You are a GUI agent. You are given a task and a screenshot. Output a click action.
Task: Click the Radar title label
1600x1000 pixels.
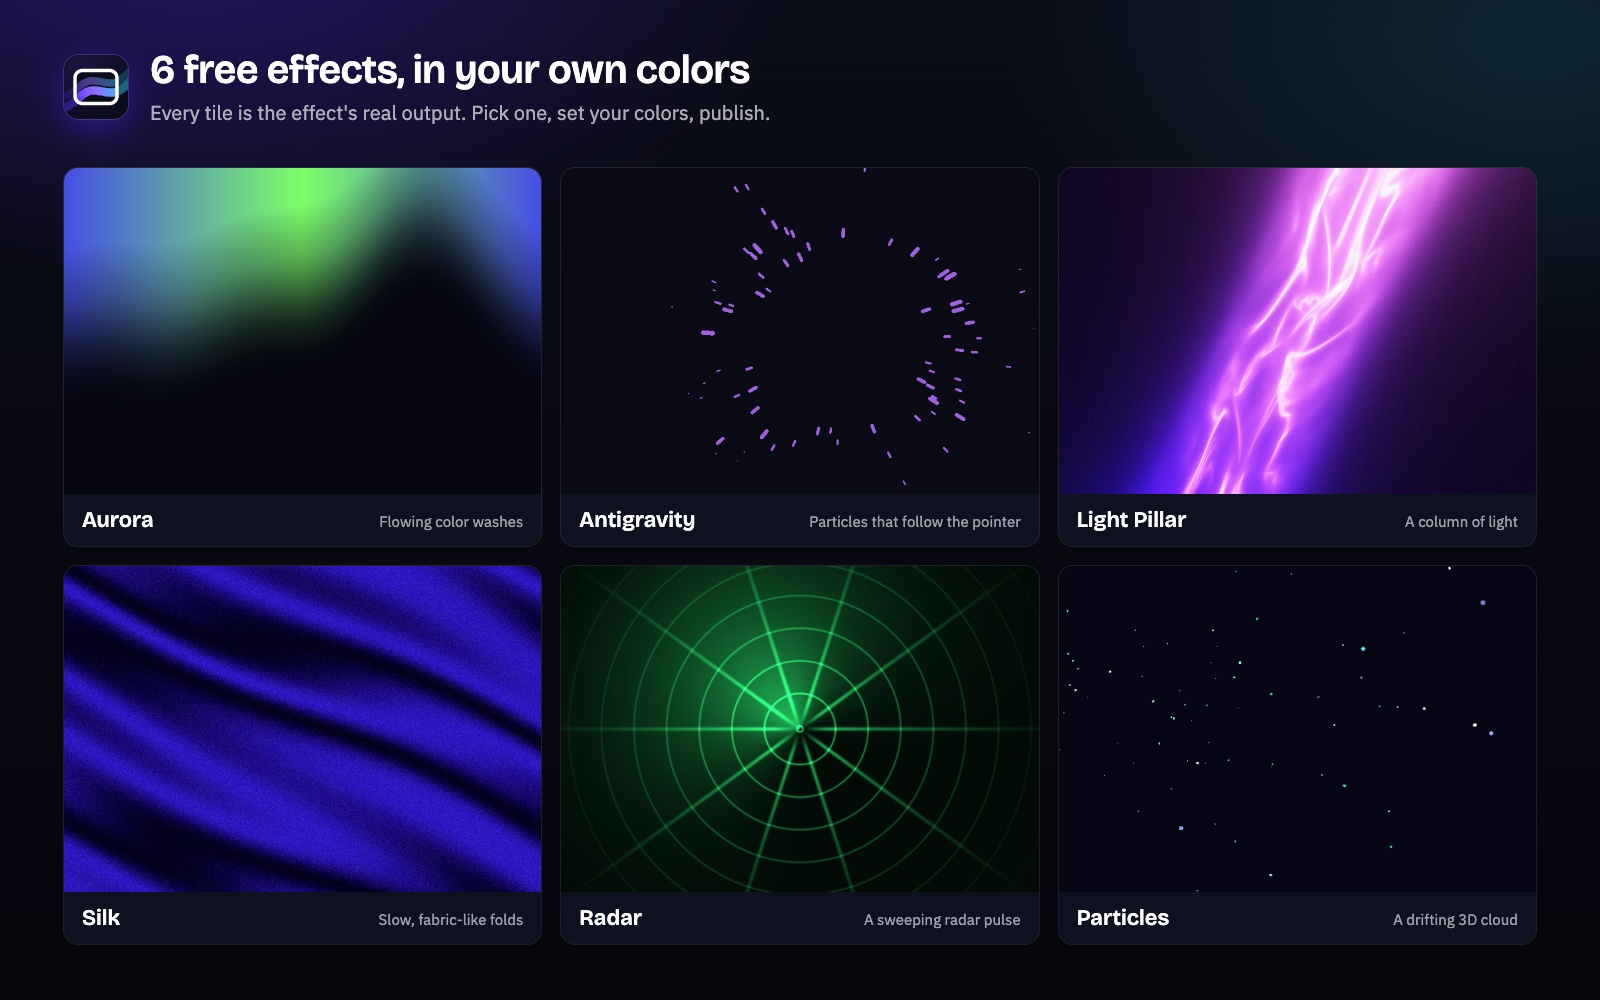click(610, 918)
